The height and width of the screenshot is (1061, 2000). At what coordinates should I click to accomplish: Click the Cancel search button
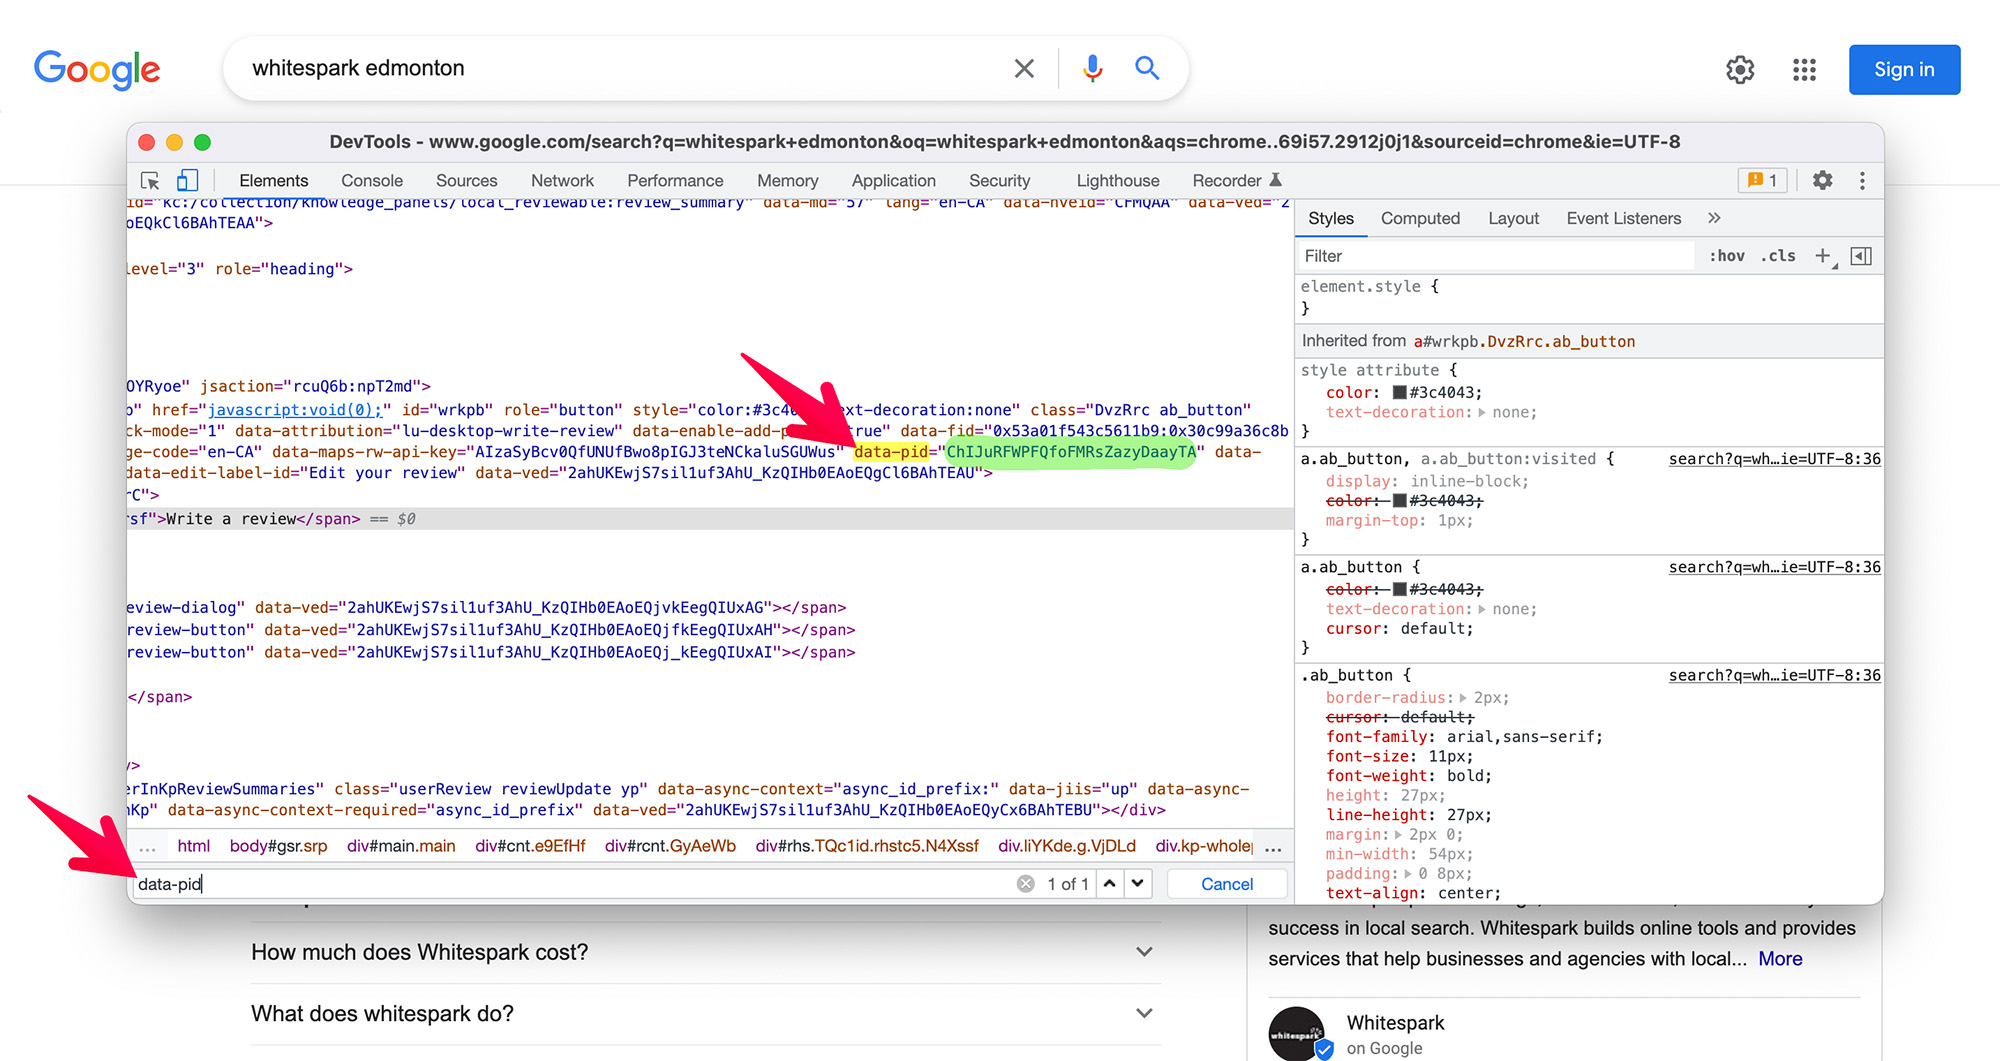tap(1227, 884)
